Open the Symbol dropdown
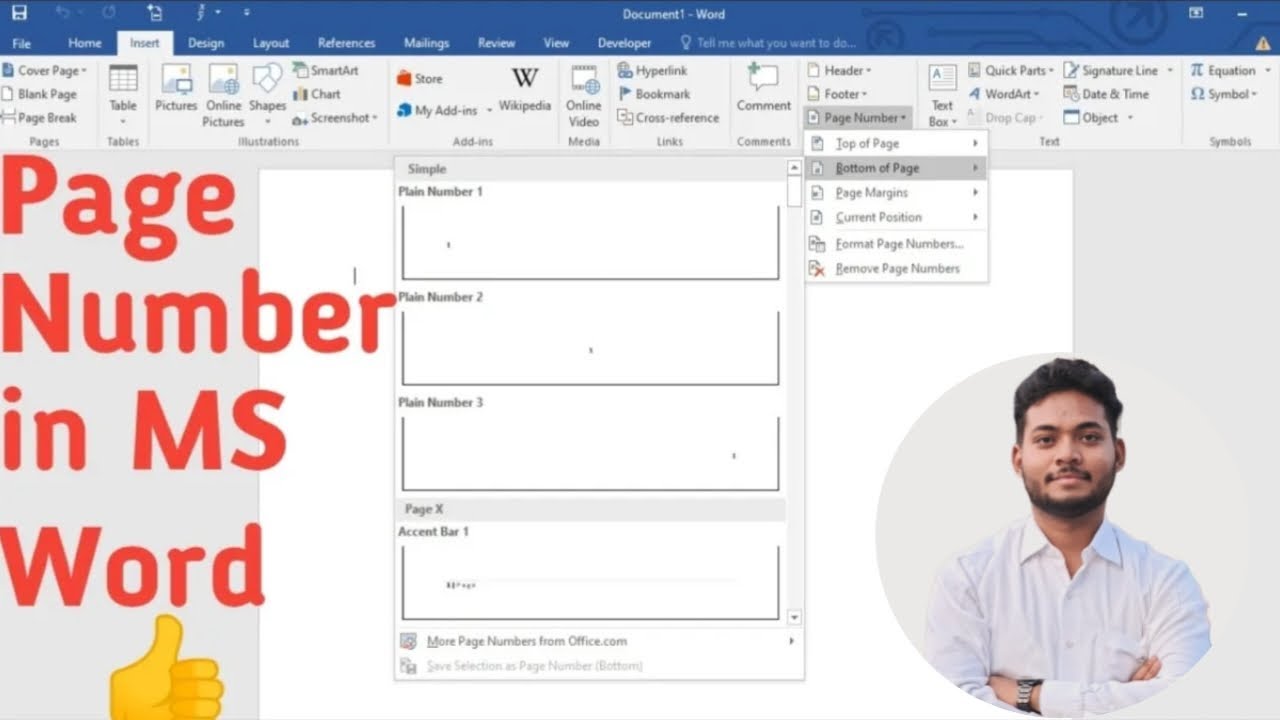The height and width of the screenshot is (720, 1280). click(1223, 94)
